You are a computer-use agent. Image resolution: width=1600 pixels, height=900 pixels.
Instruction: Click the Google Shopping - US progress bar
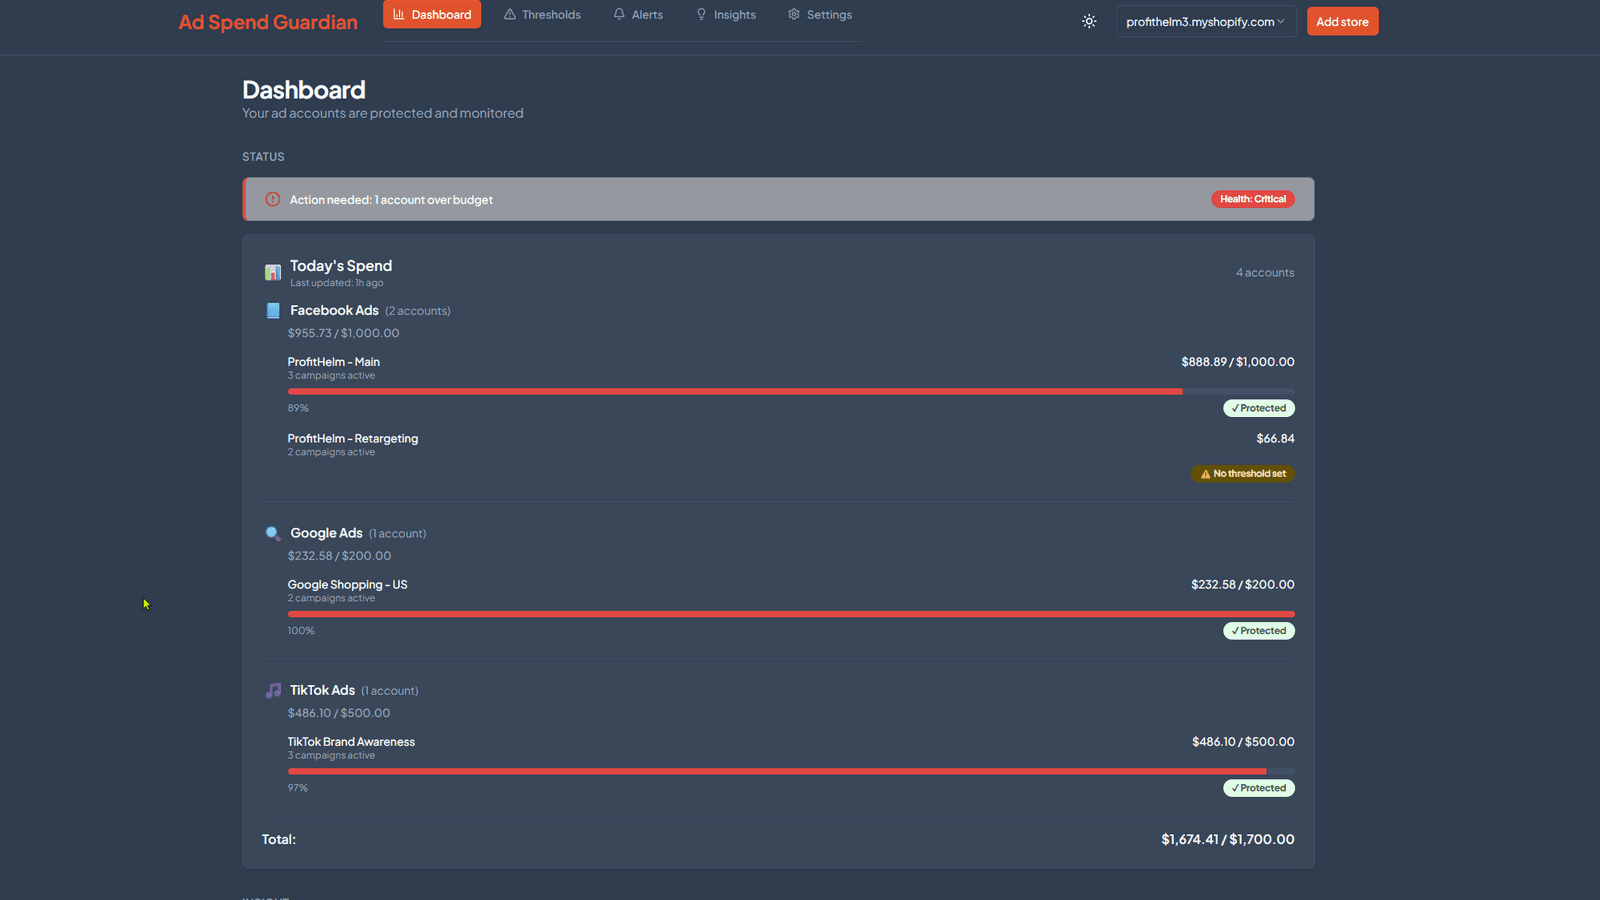click(790, 614)
